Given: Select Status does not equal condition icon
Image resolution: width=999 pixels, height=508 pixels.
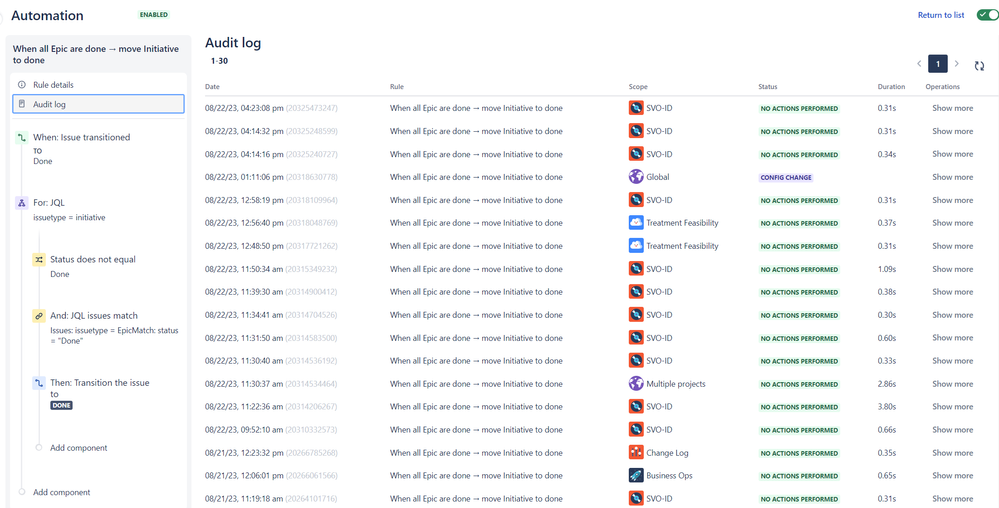Looking at the screenshot, I should [38, 259].
